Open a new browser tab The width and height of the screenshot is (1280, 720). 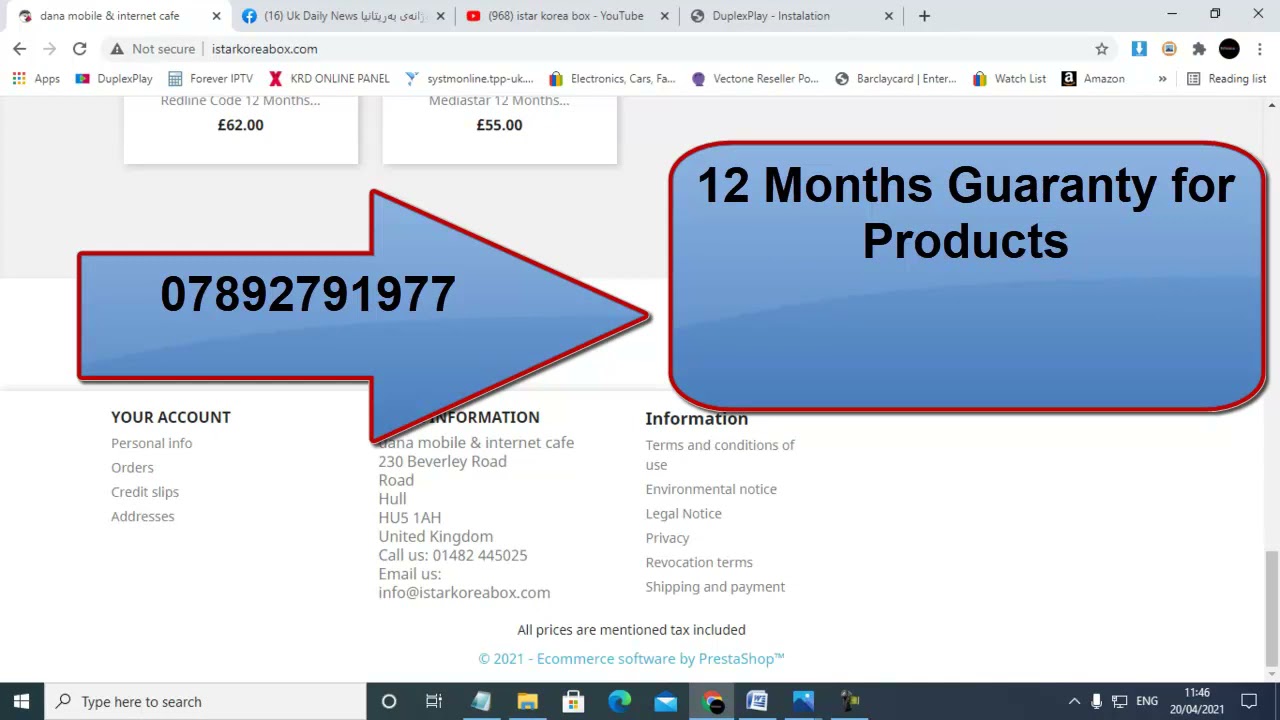coord(924,16)
